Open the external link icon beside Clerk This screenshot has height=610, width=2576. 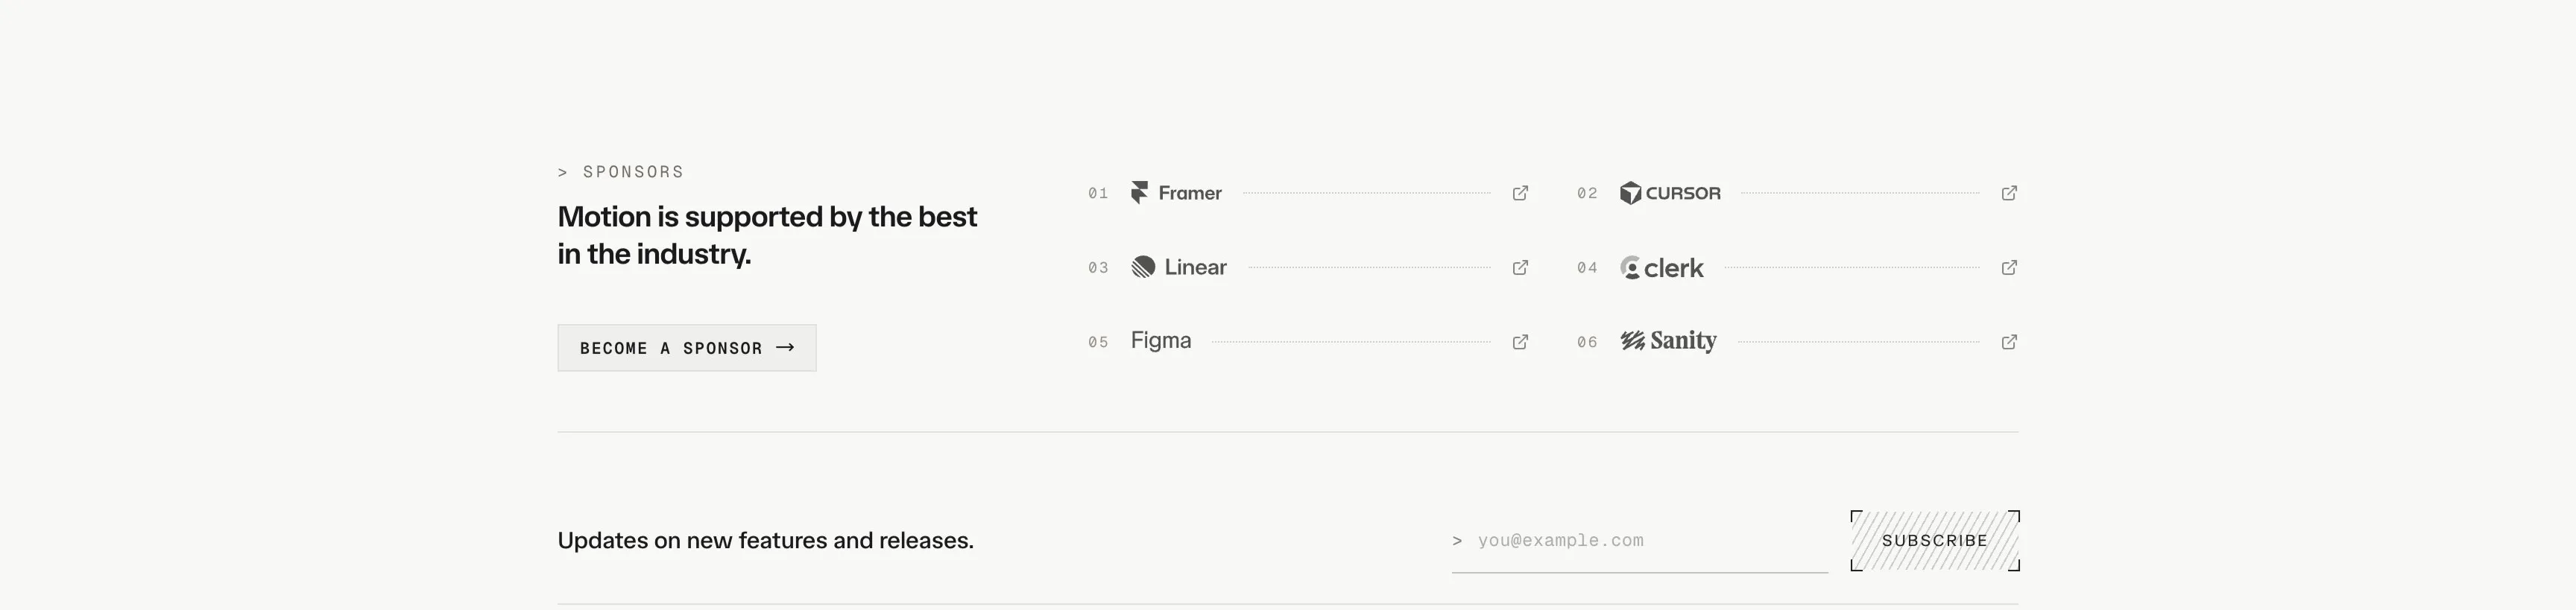pyautogui.click(x=2009, y=267)
